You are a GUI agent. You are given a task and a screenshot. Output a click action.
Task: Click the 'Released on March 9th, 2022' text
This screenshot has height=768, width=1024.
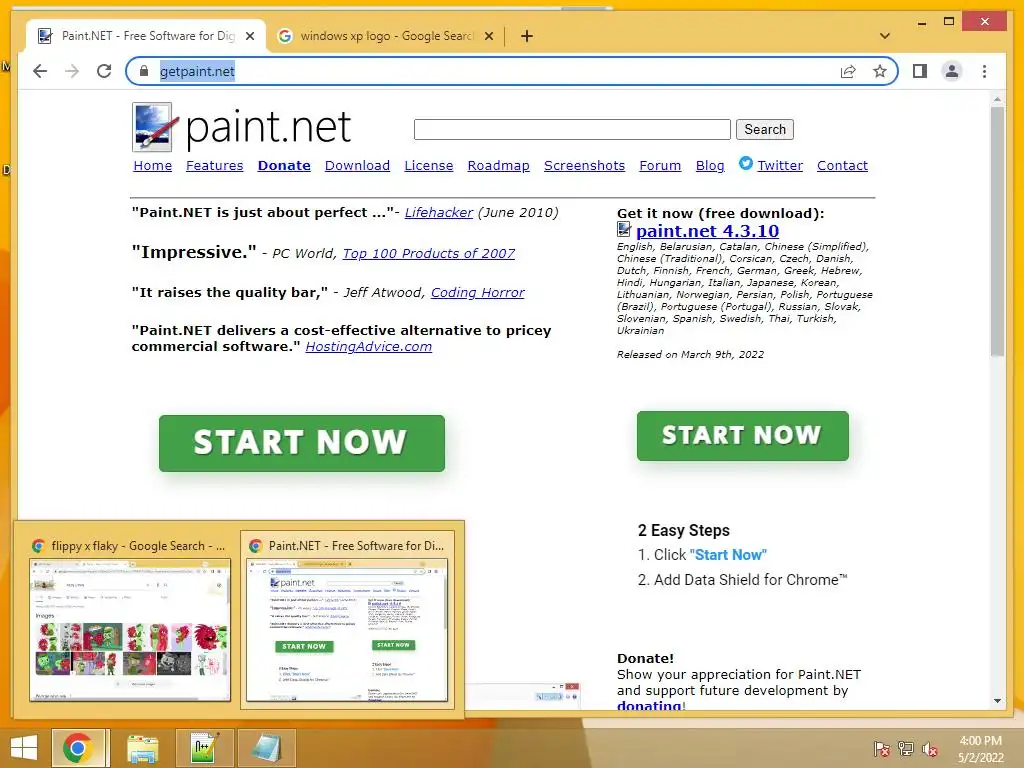690,355
